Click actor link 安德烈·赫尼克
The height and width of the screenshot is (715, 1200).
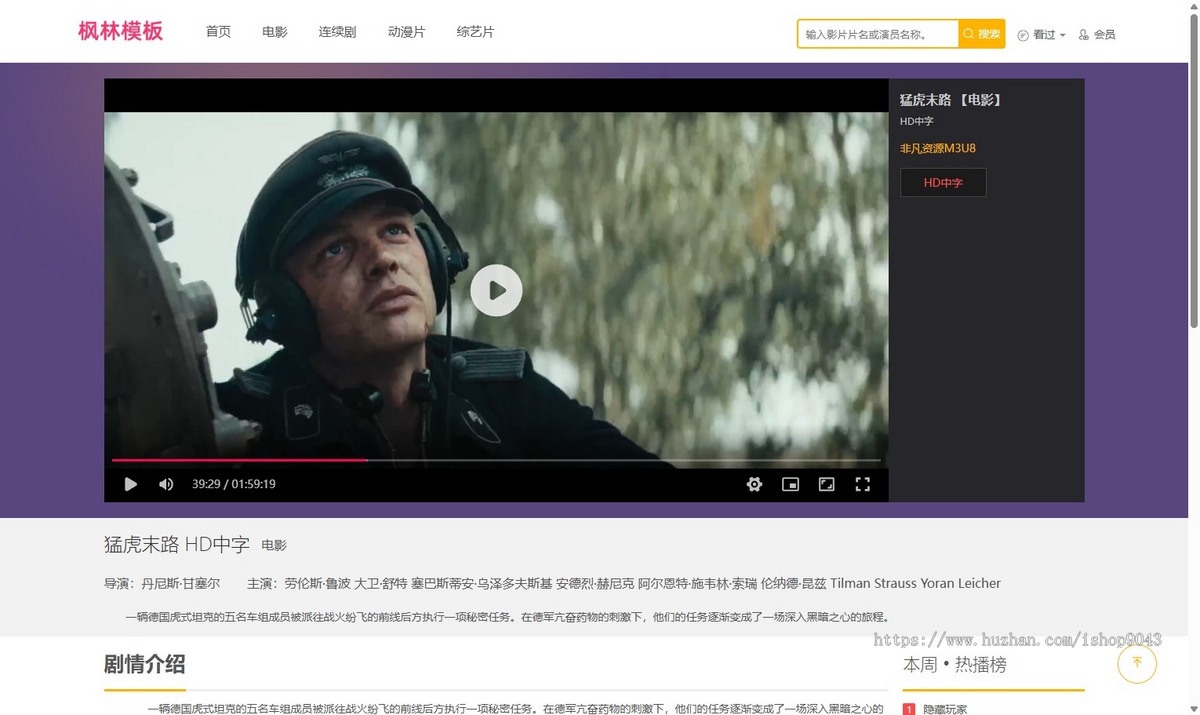click(x=595, y=583)
